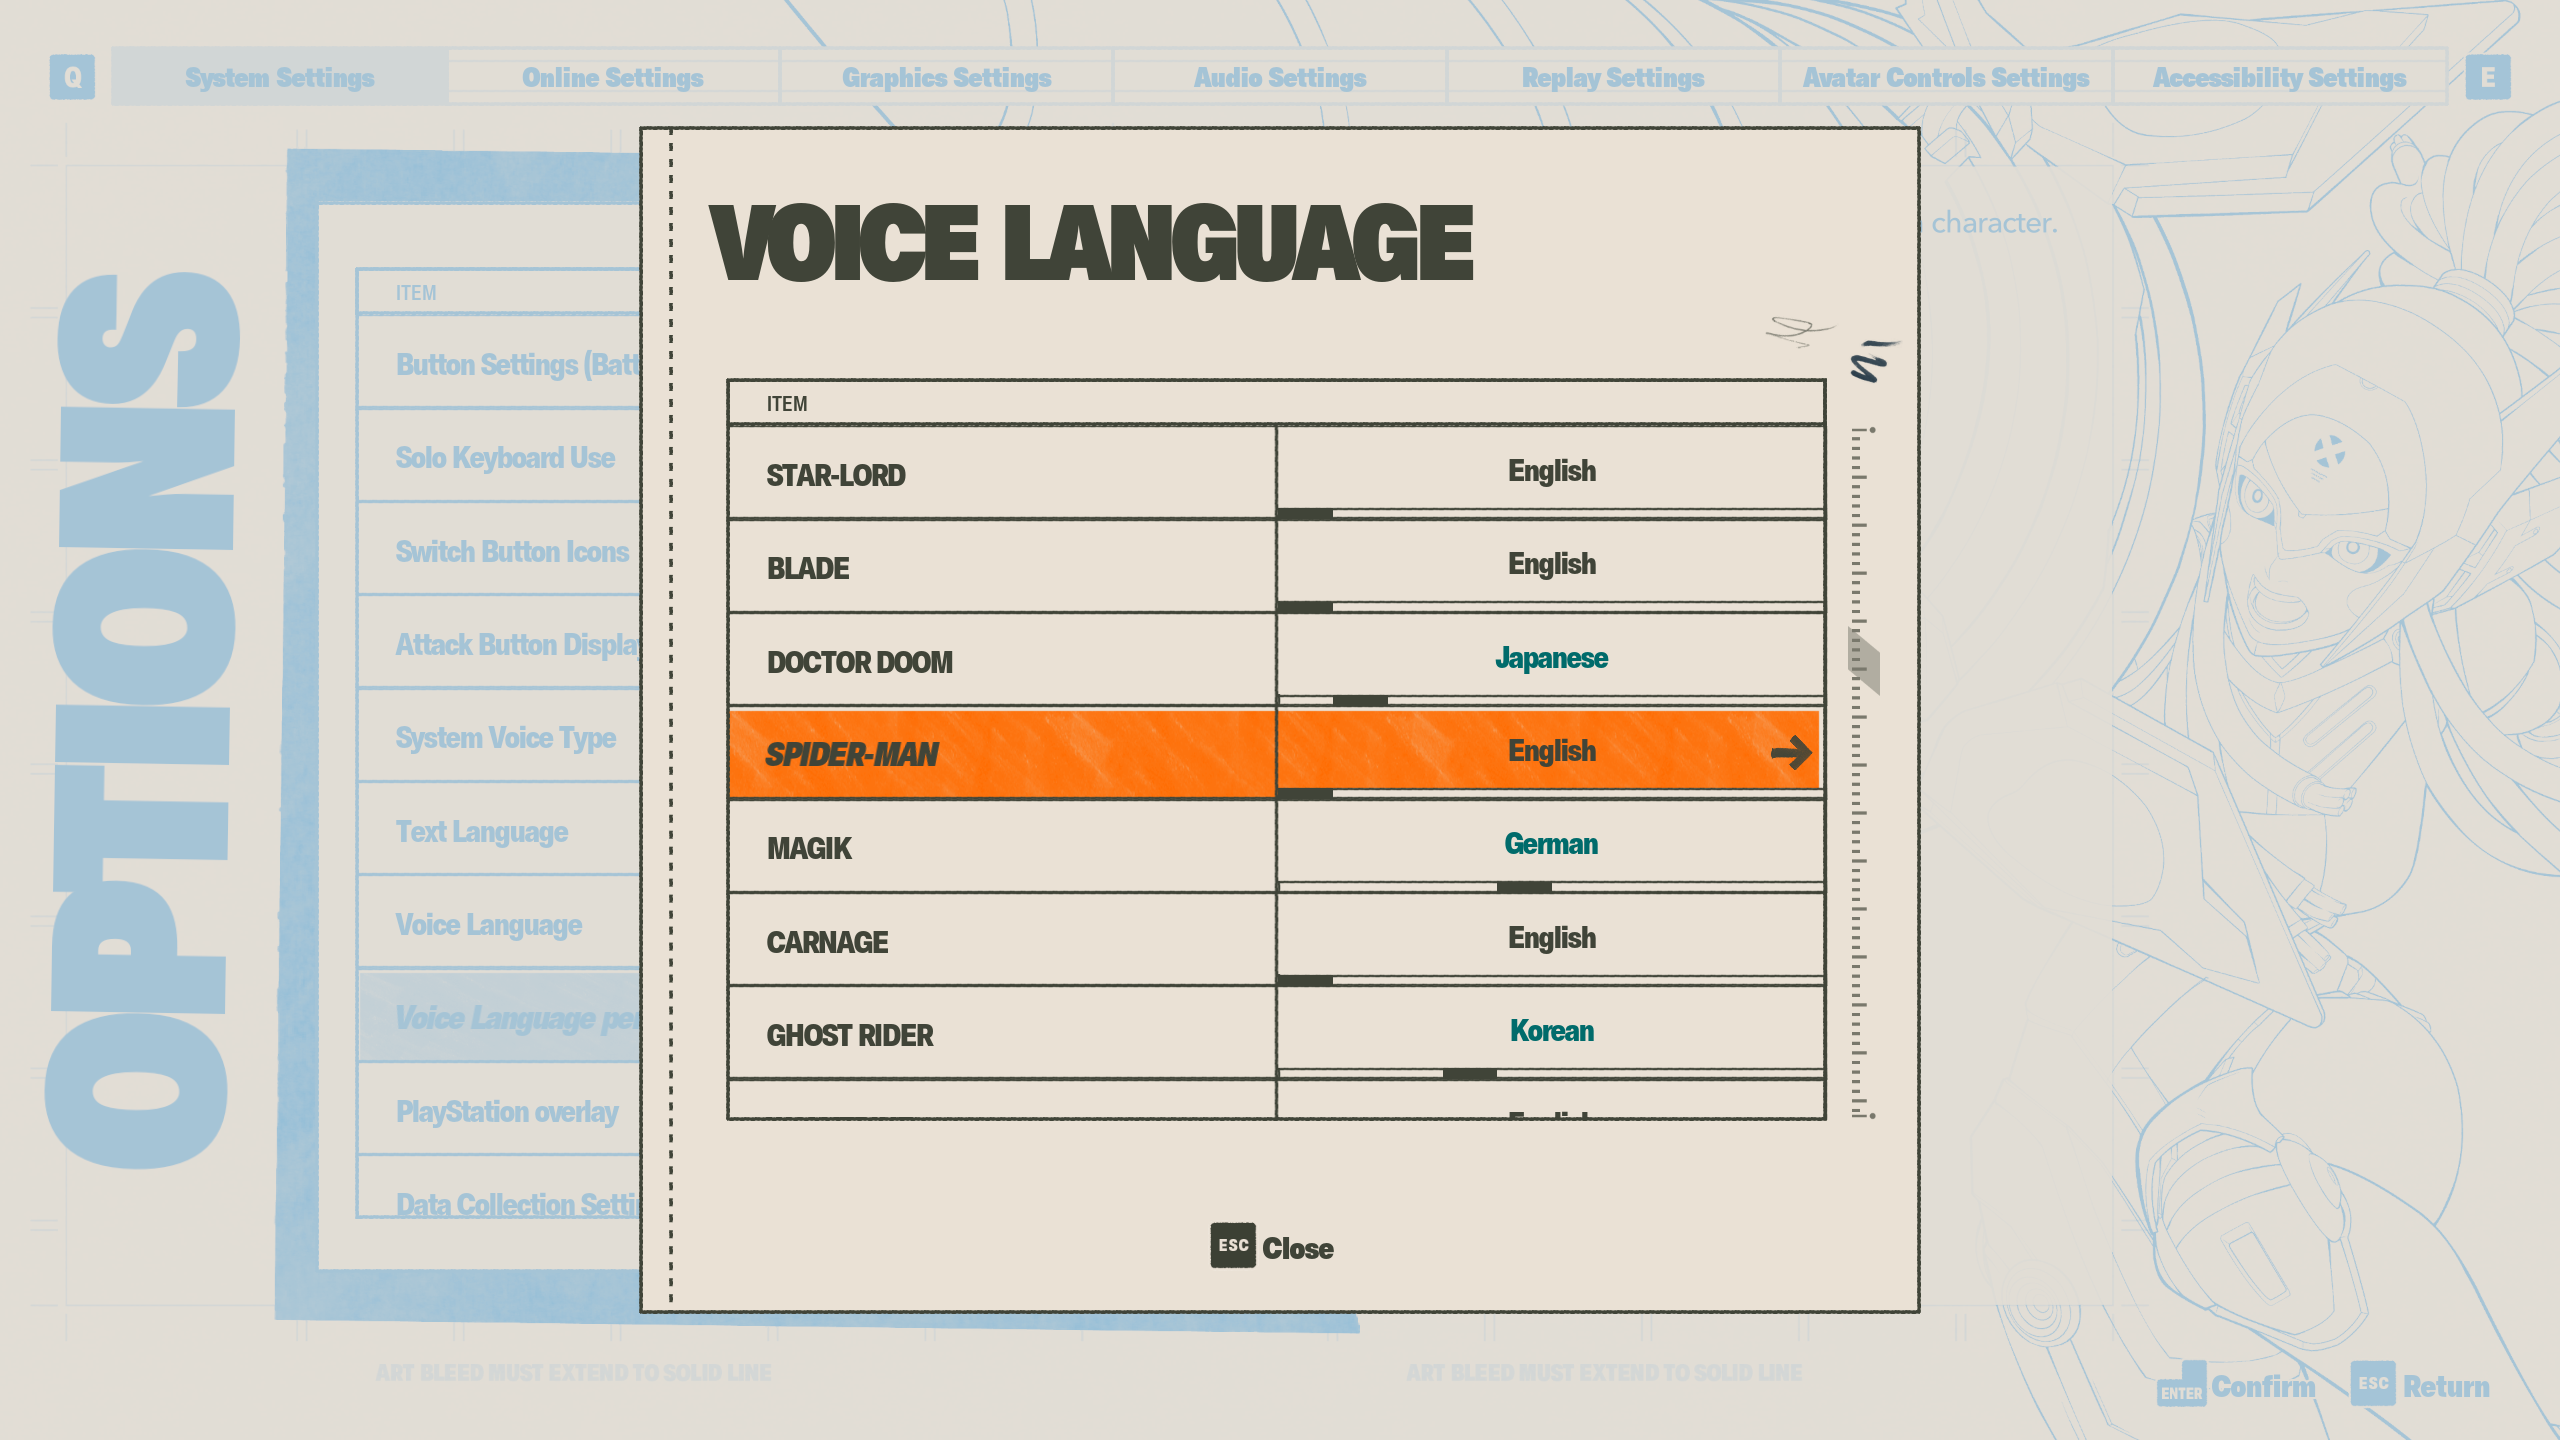
Task: Select Solo Keyboard Use option
Action: 500,457
